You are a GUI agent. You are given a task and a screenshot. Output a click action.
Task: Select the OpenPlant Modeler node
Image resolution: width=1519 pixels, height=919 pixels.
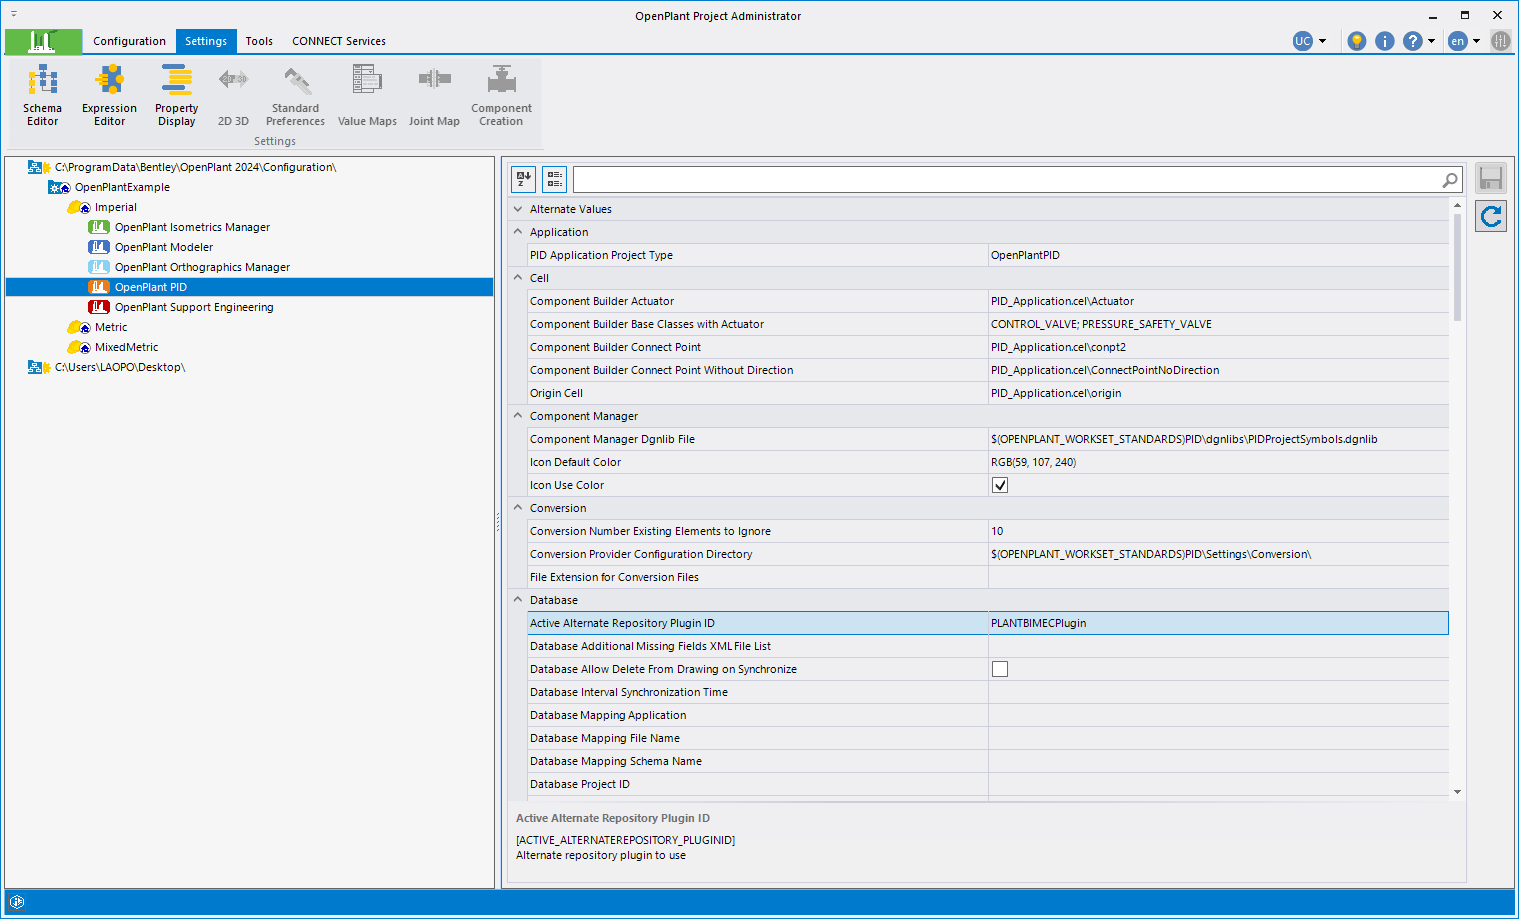coord(163,247)
